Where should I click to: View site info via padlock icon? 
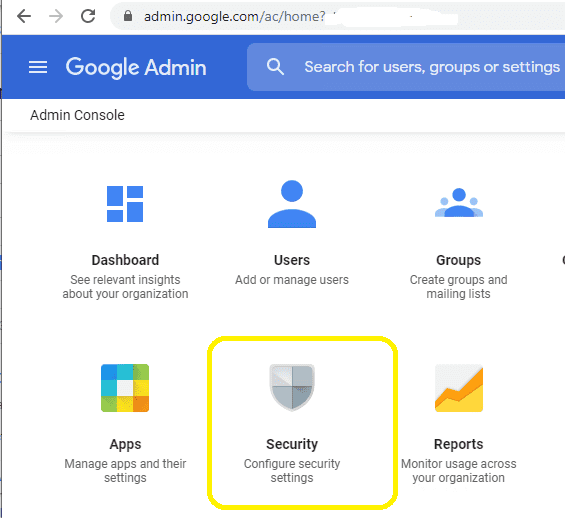click(x=128, y=16)
